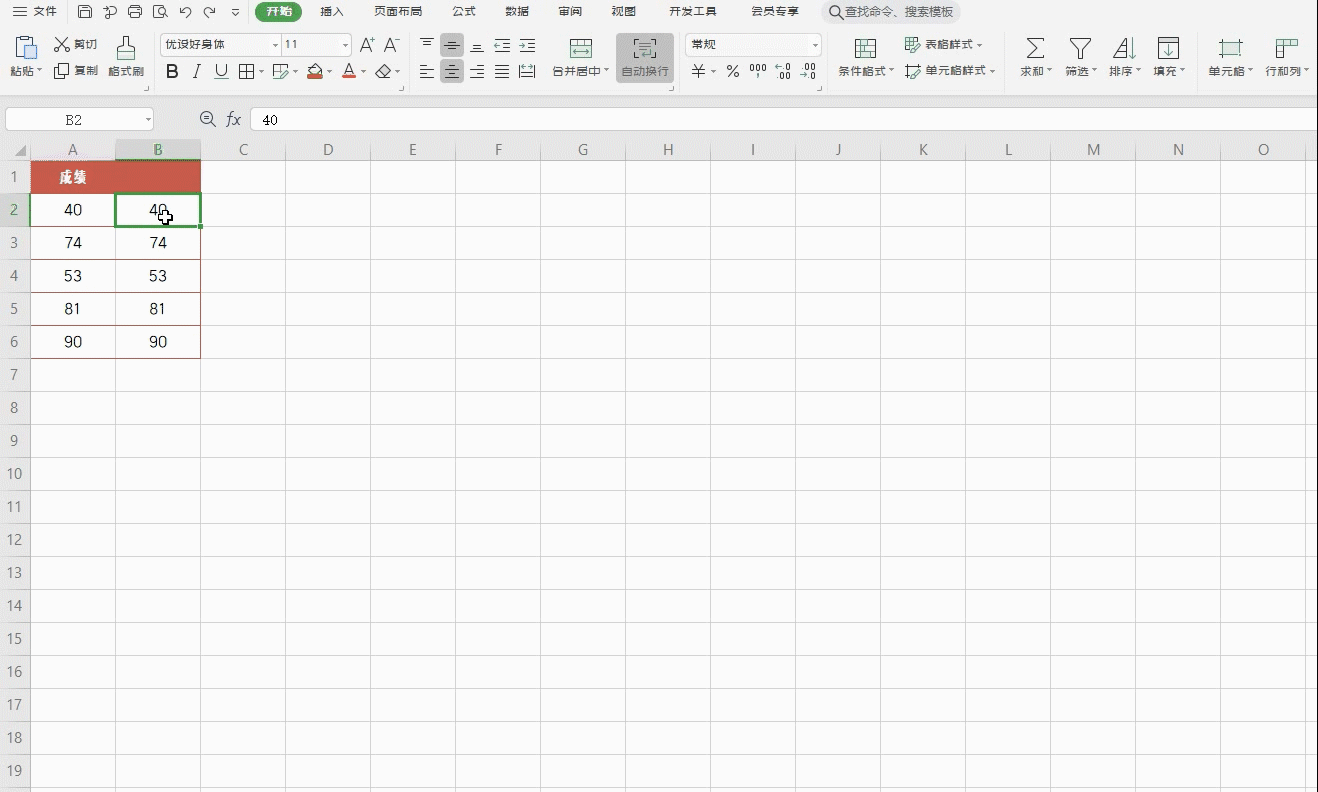Switch to the 数据 (Data) tab
Screen dimensions: 1318x792
click(x=517, y=12)
